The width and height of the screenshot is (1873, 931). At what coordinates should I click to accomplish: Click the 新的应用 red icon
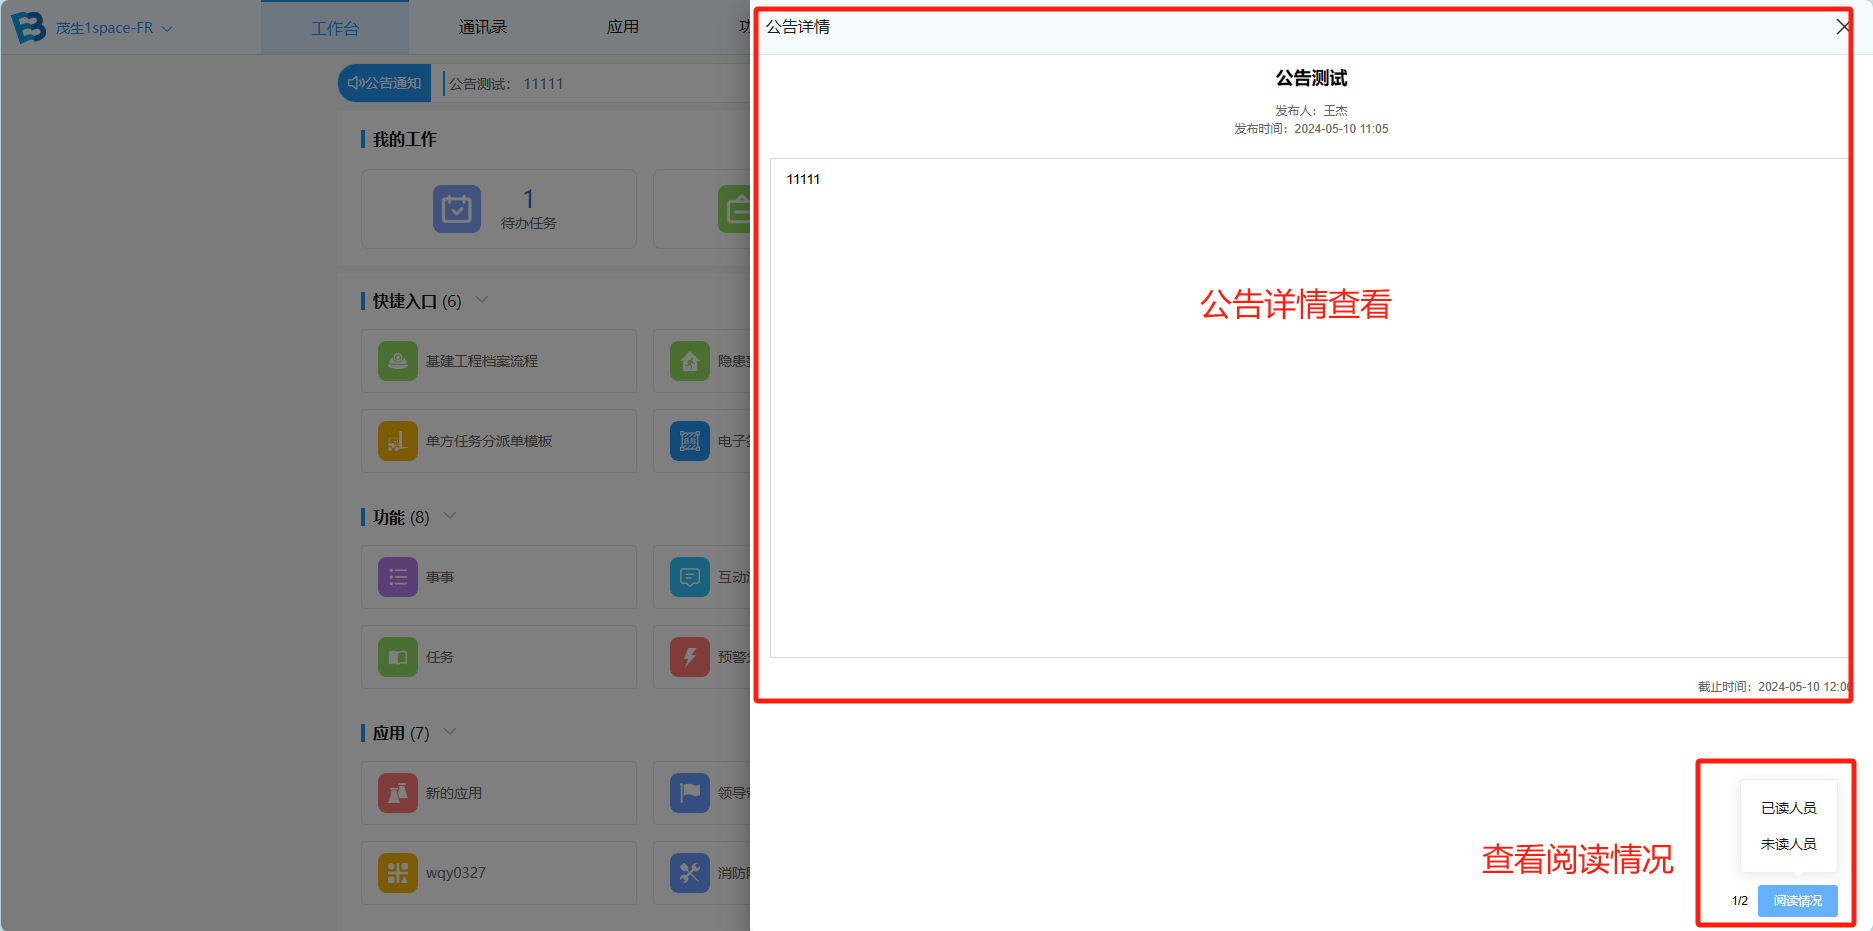[398, 793]
